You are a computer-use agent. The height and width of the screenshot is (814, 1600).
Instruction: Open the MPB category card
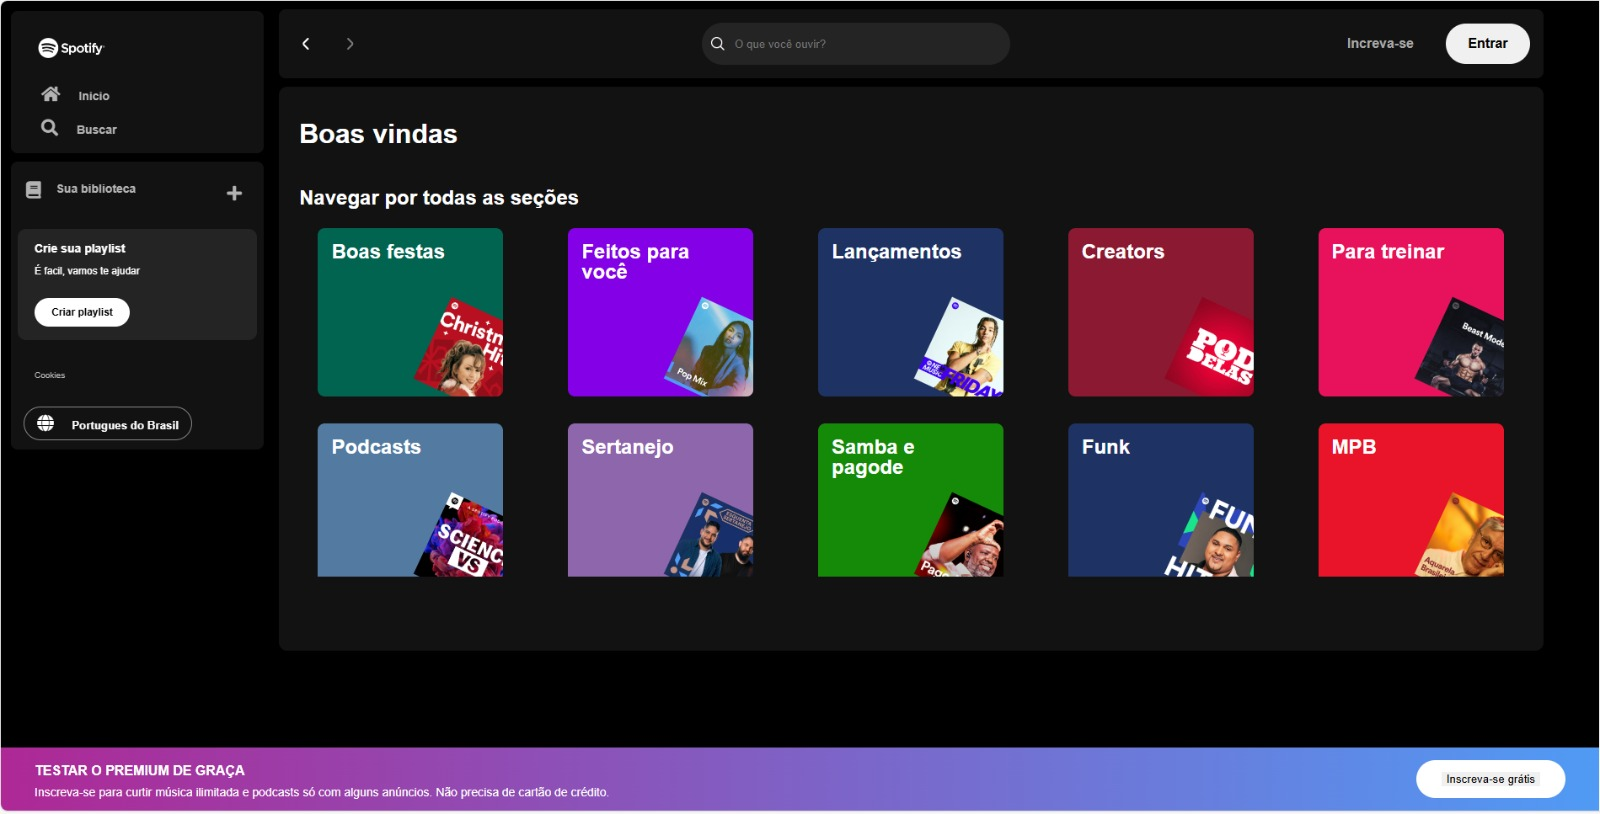(x=1411, y=500)
